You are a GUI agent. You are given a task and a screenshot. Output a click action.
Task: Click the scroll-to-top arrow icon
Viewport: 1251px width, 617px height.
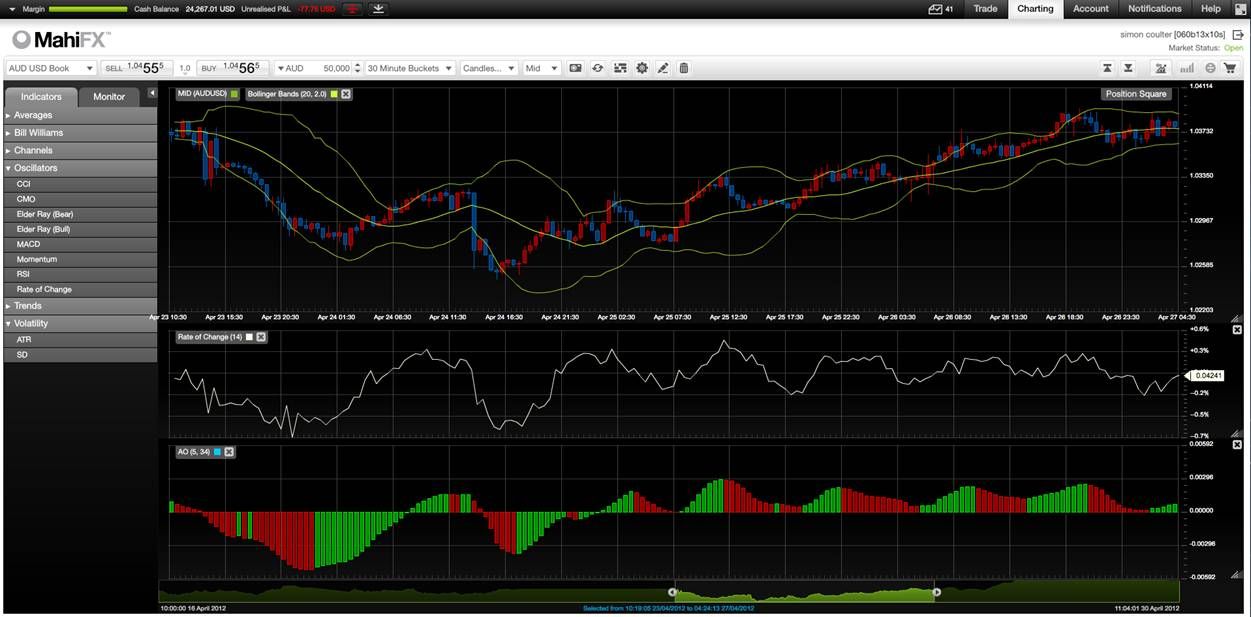[x=1108, y=68]
